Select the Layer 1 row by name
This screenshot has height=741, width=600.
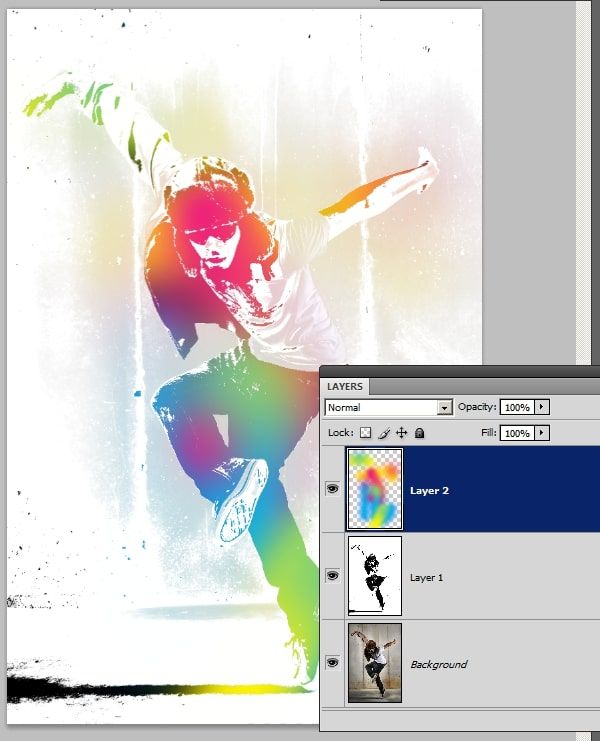[x=426, y=577]
